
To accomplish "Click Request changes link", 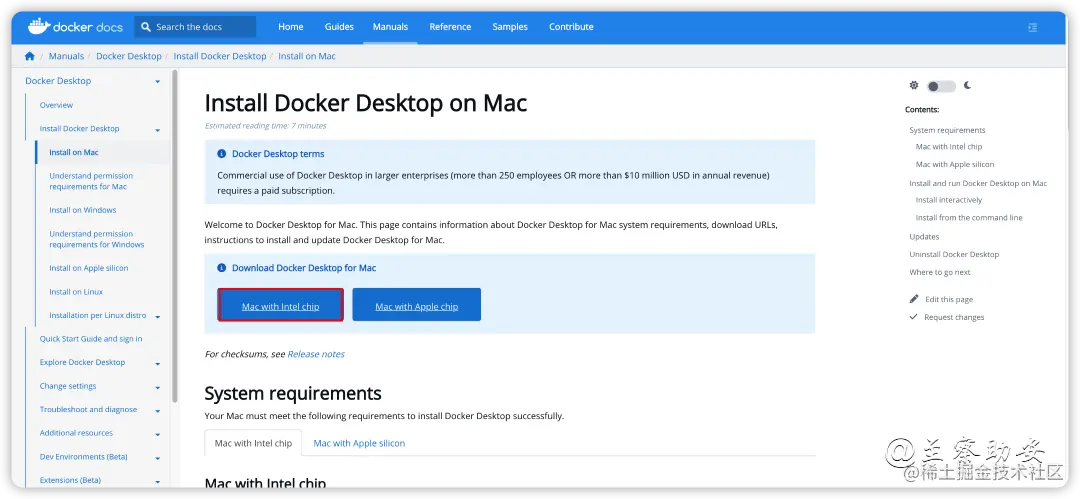I will 954,317.
